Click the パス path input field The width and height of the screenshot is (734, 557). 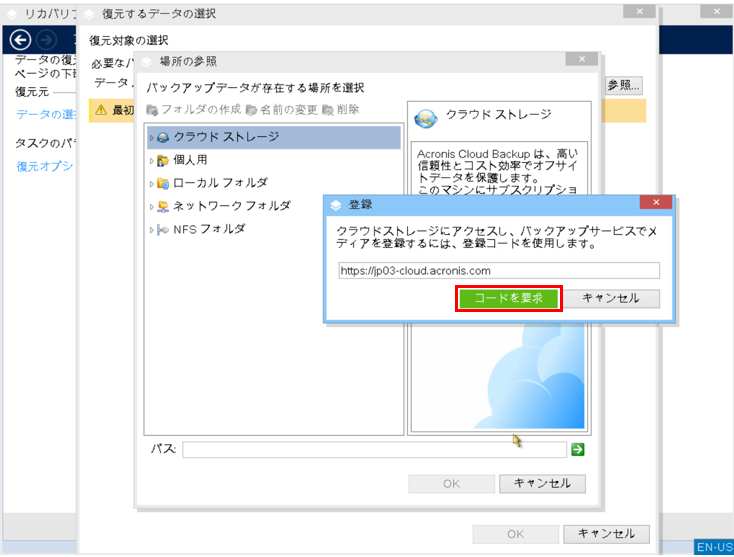(374, 450)
